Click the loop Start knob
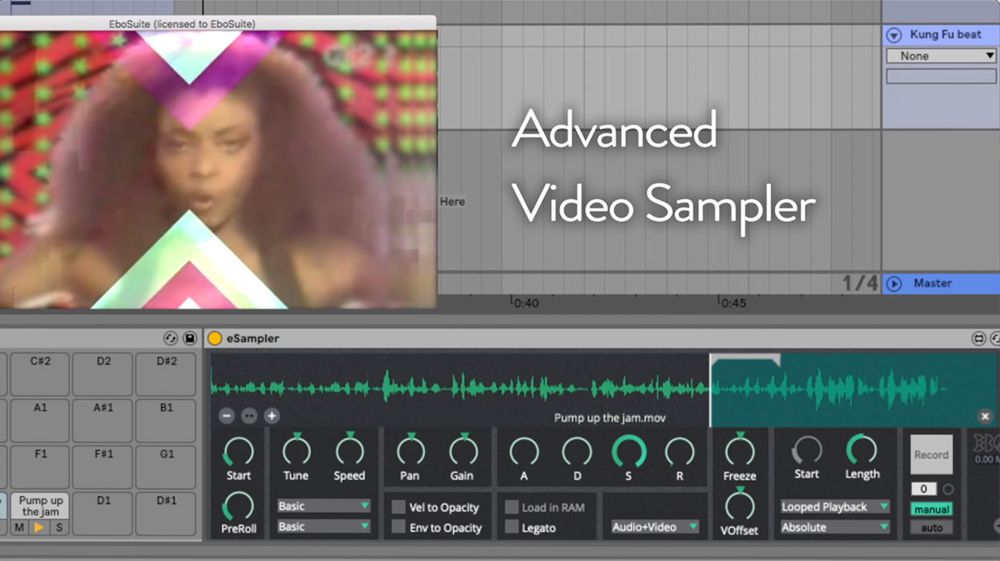 click(x=807, y=450)
